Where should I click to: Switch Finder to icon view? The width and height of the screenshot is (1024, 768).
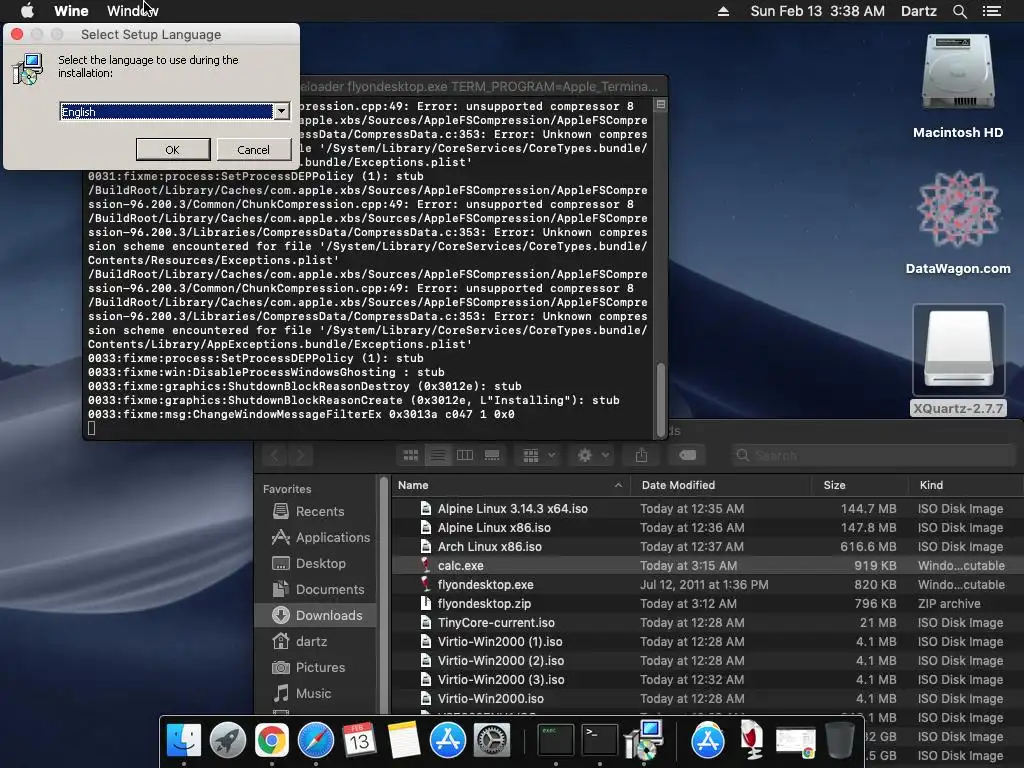click(x=411, y=455)
